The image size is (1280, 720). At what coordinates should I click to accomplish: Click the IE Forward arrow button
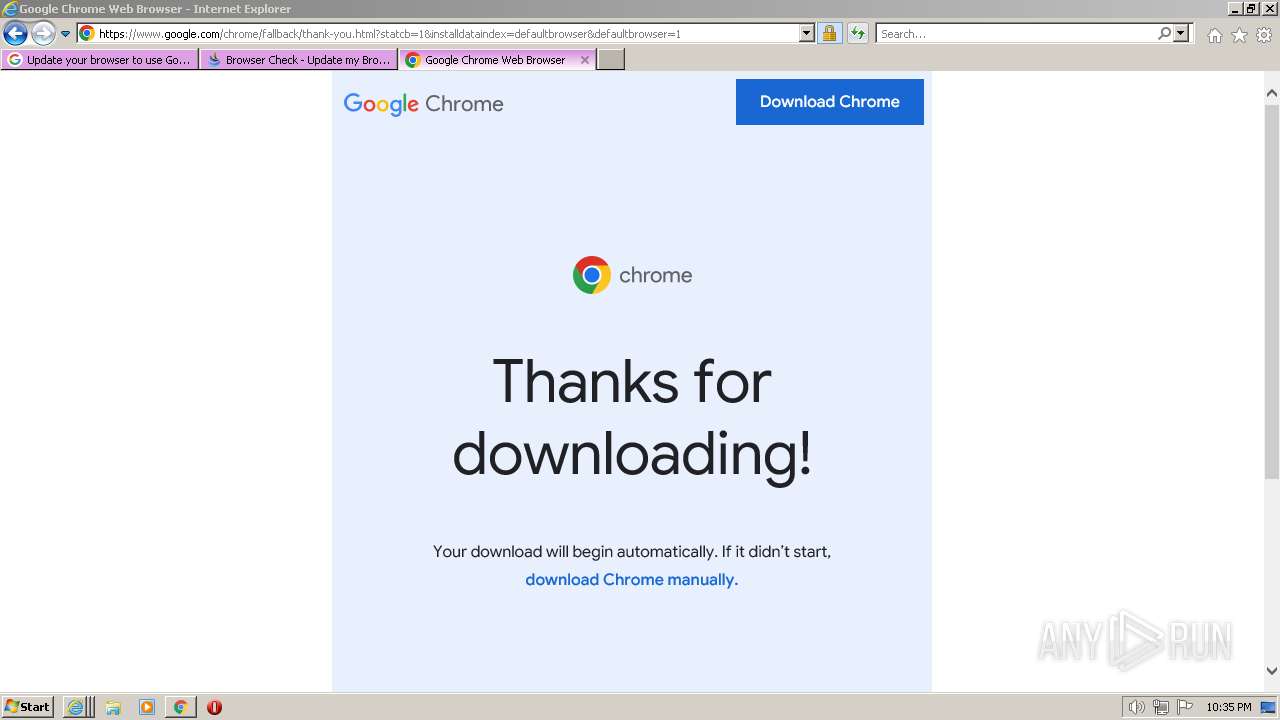(43, 34)
